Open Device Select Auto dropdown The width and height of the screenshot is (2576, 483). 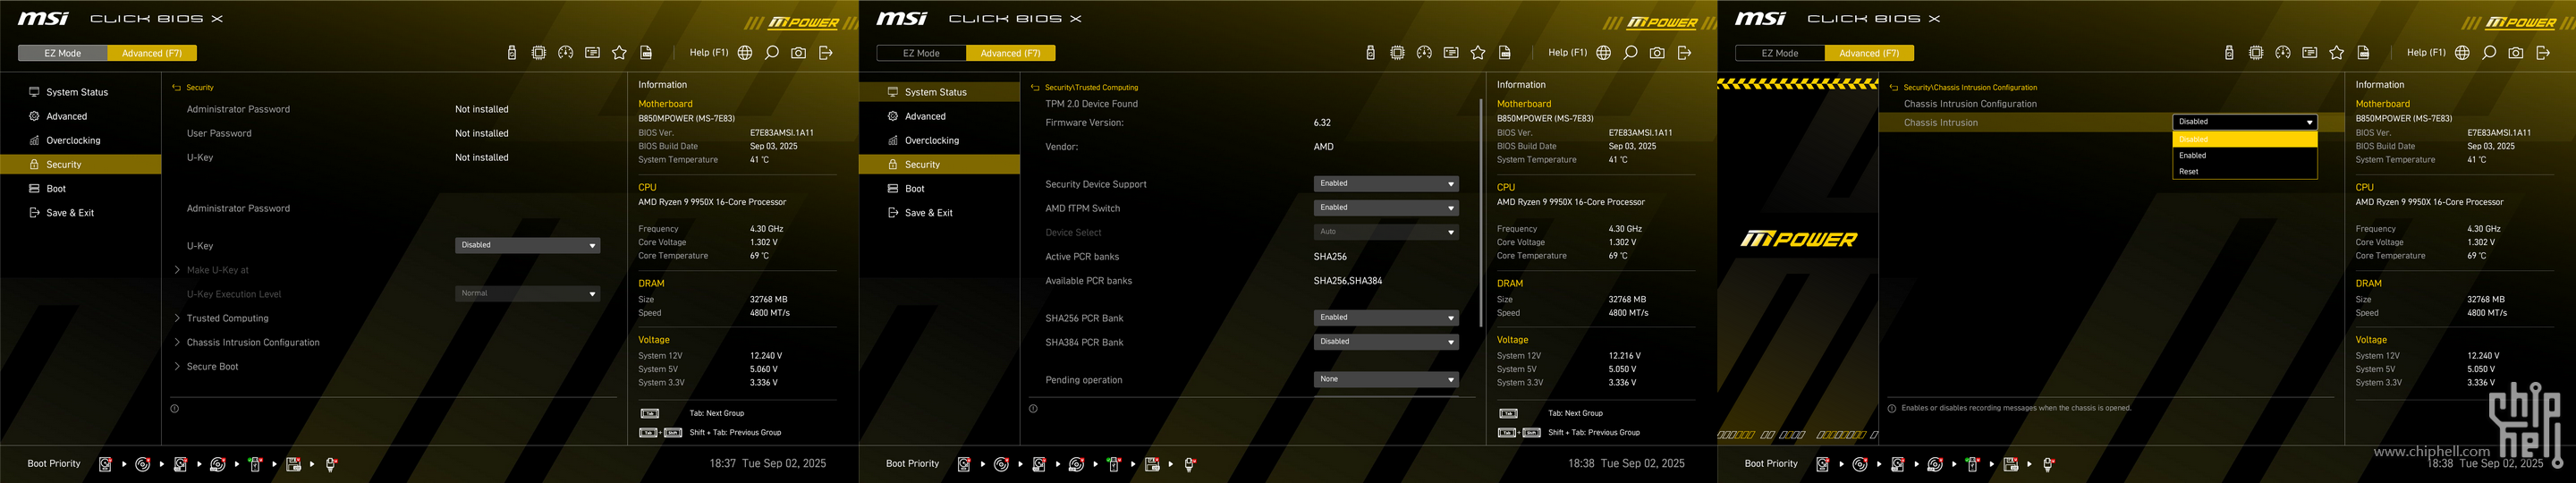[x=1386, y=232]
